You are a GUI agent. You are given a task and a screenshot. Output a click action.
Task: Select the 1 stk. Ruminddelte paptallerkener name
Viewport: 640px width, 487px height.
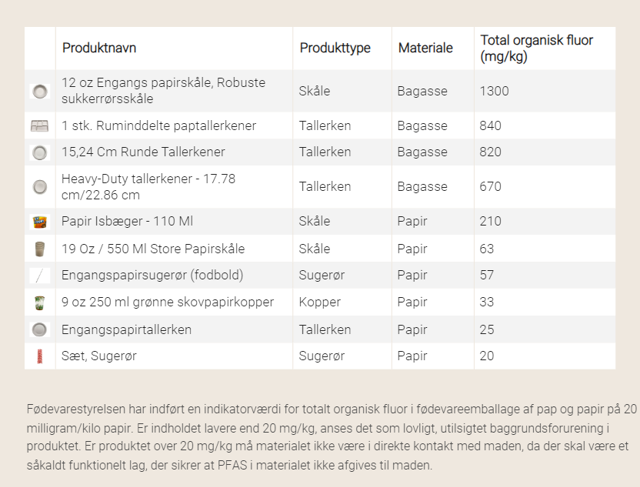159,126
